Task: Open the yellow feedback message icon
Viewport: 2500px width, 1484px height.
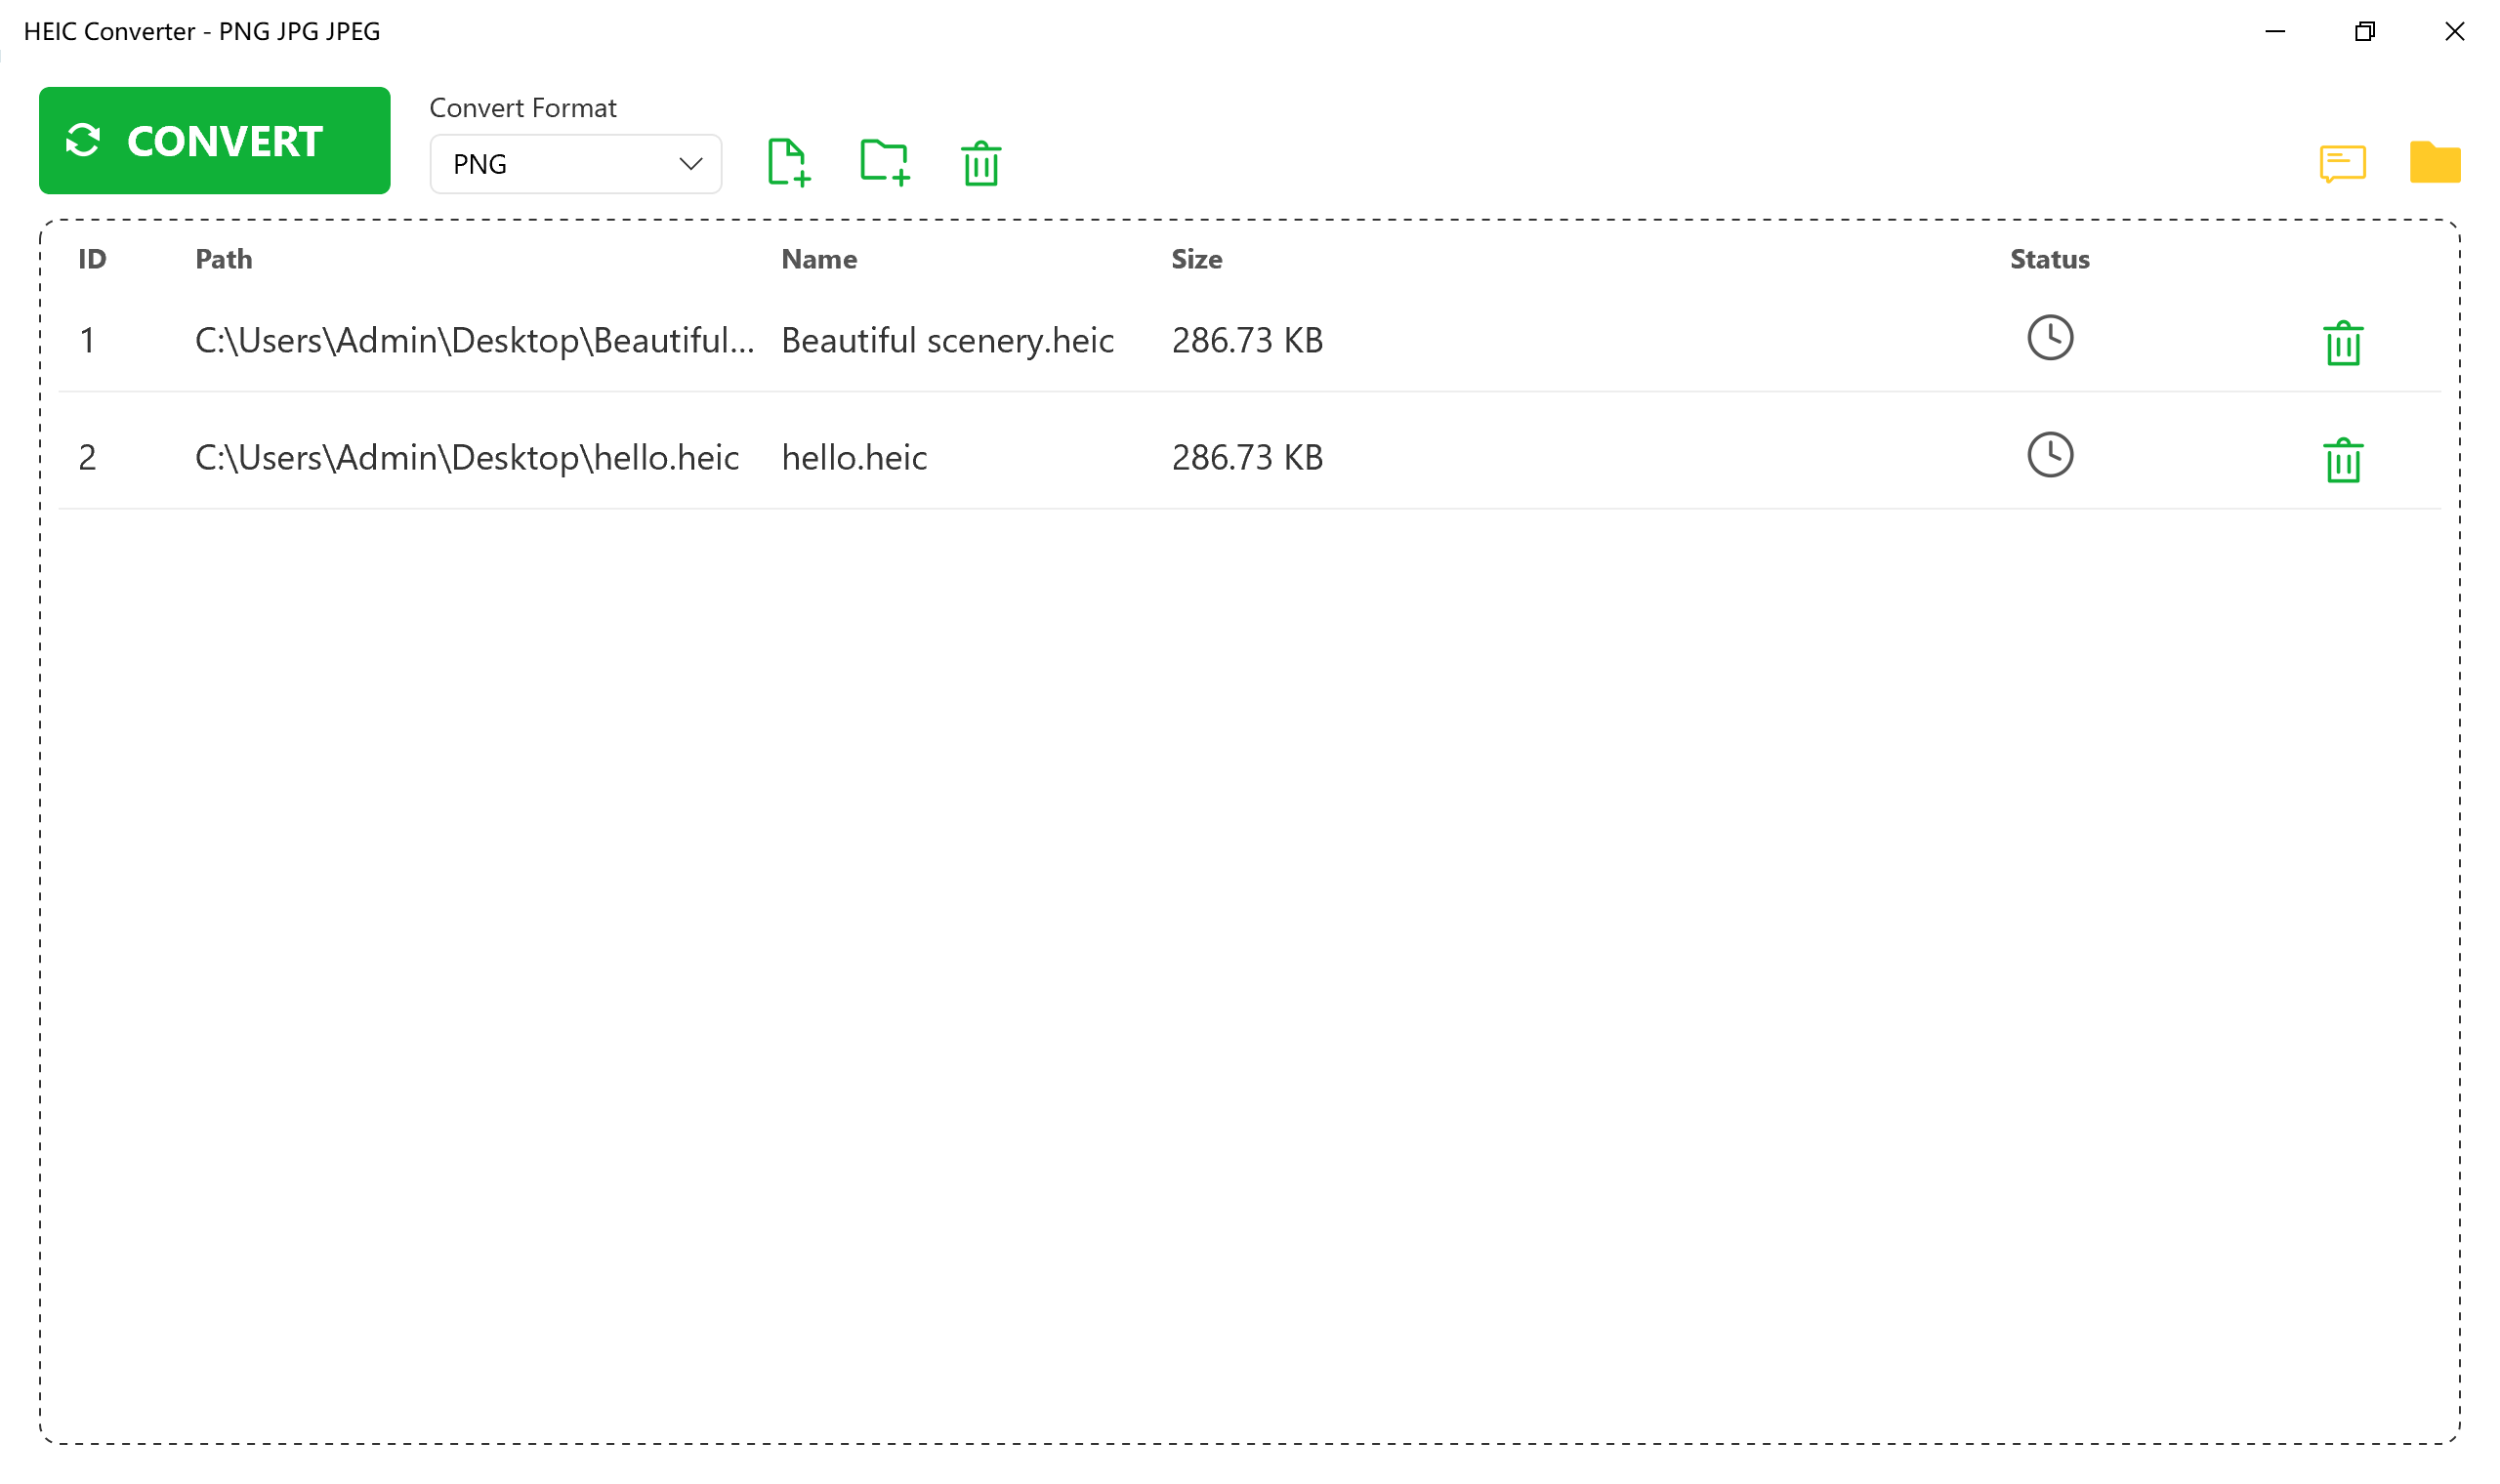Action: [2342, 163]
